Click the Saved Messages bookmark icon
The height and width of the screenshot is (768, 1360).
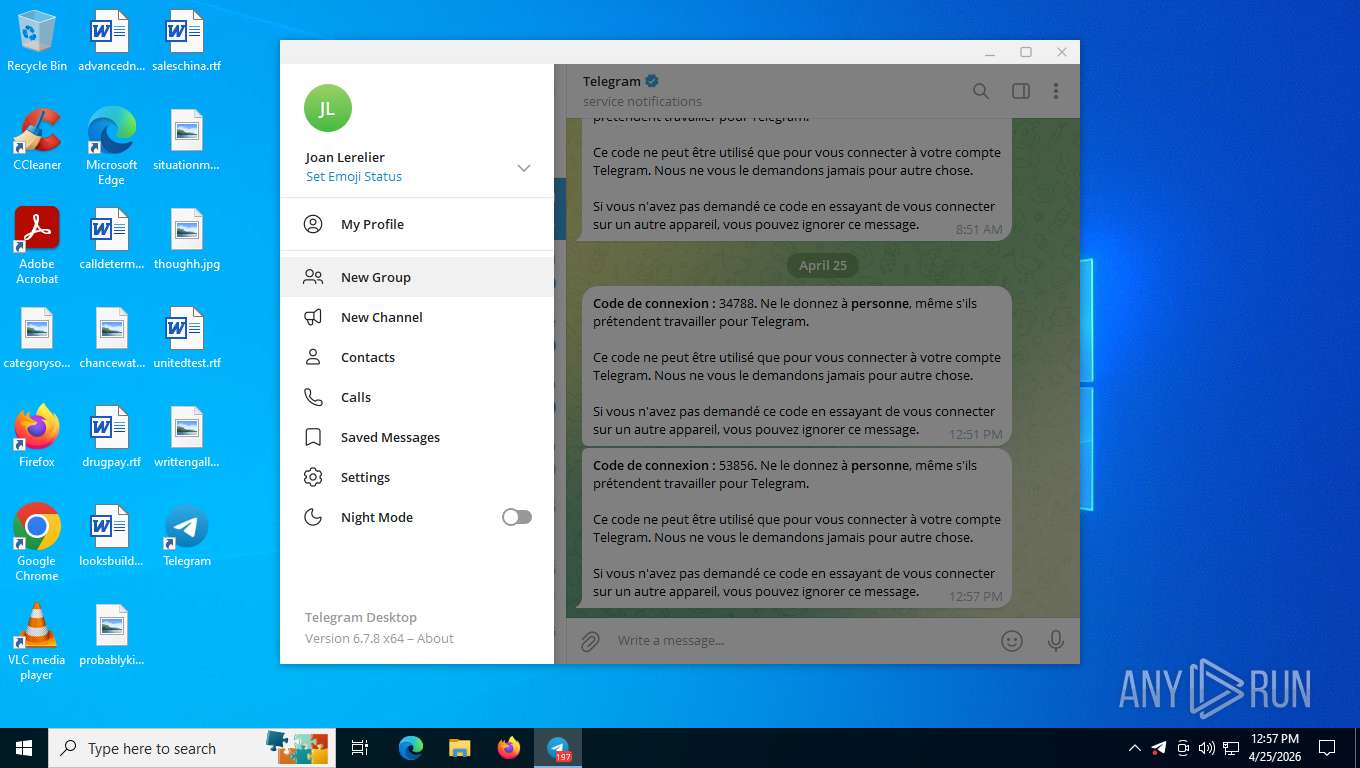(313, 437)
